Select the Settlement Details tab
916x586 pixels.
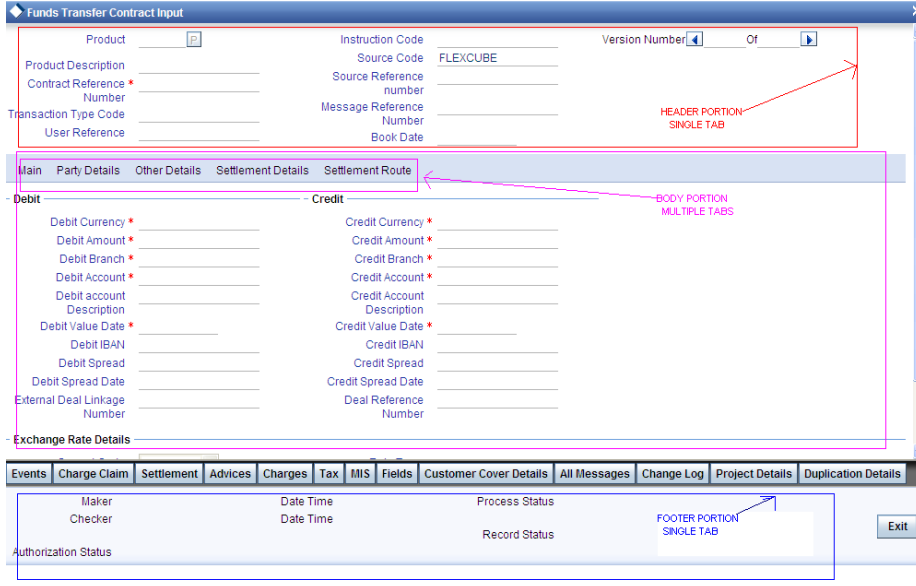click(x=262, y=170)
